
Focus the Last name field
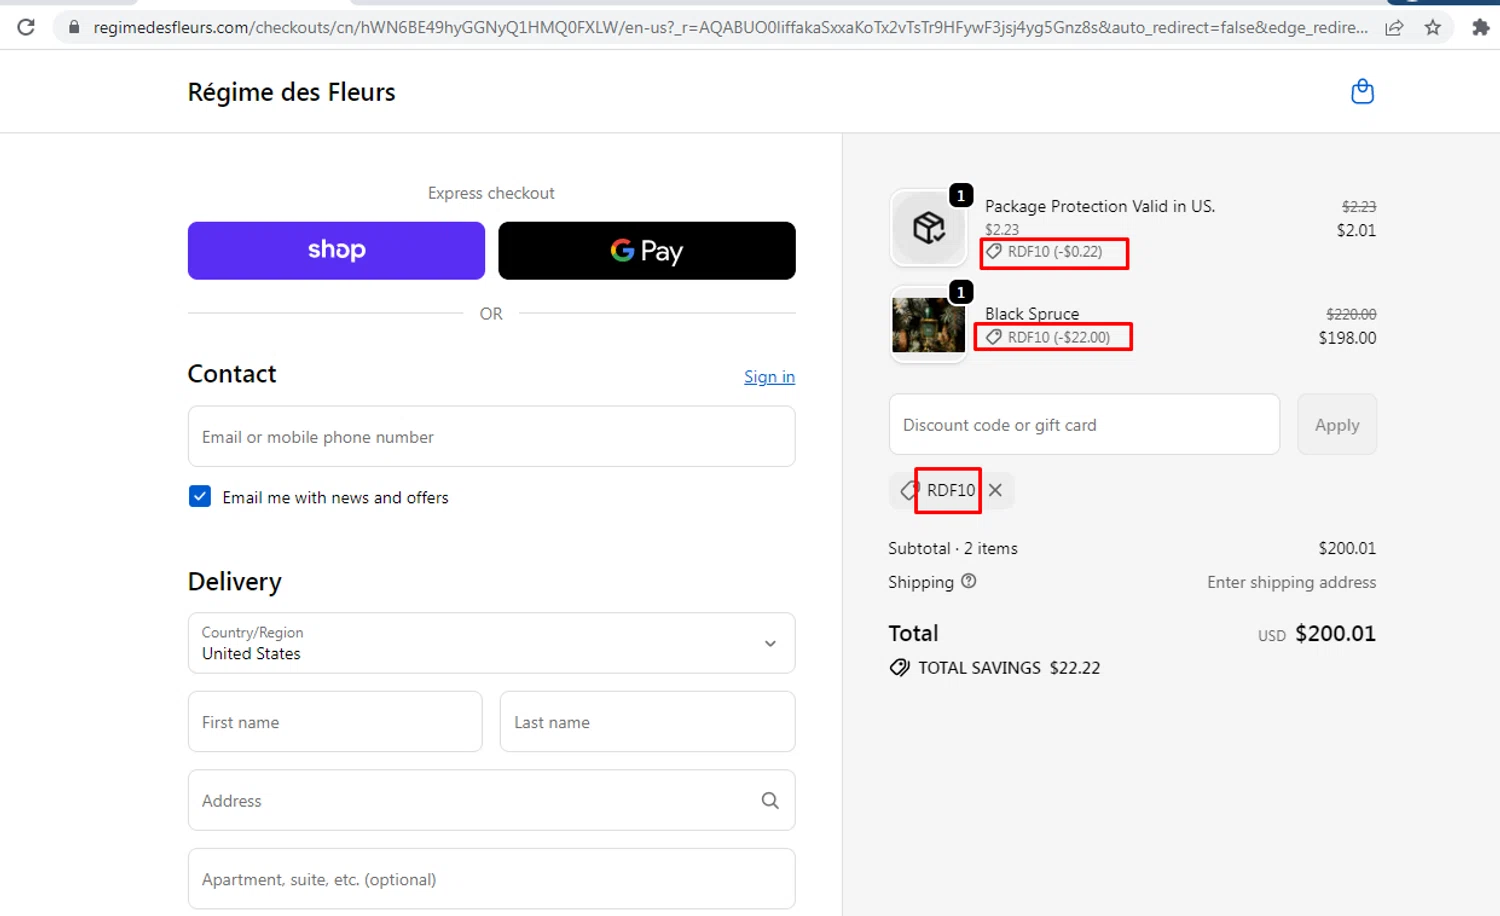(x=647, y=722)
